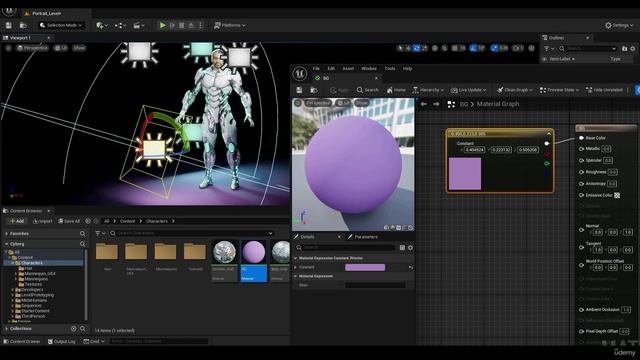640x360 pixels.
Task: Open the Show menu in the main viewport
Action: click(79, 48)
